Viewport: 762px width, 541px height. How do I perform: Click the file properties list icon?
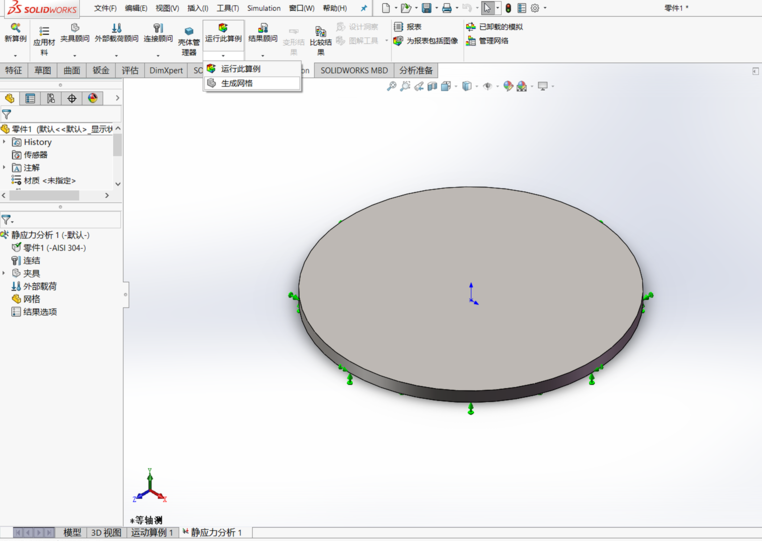[x=521, y=8]
